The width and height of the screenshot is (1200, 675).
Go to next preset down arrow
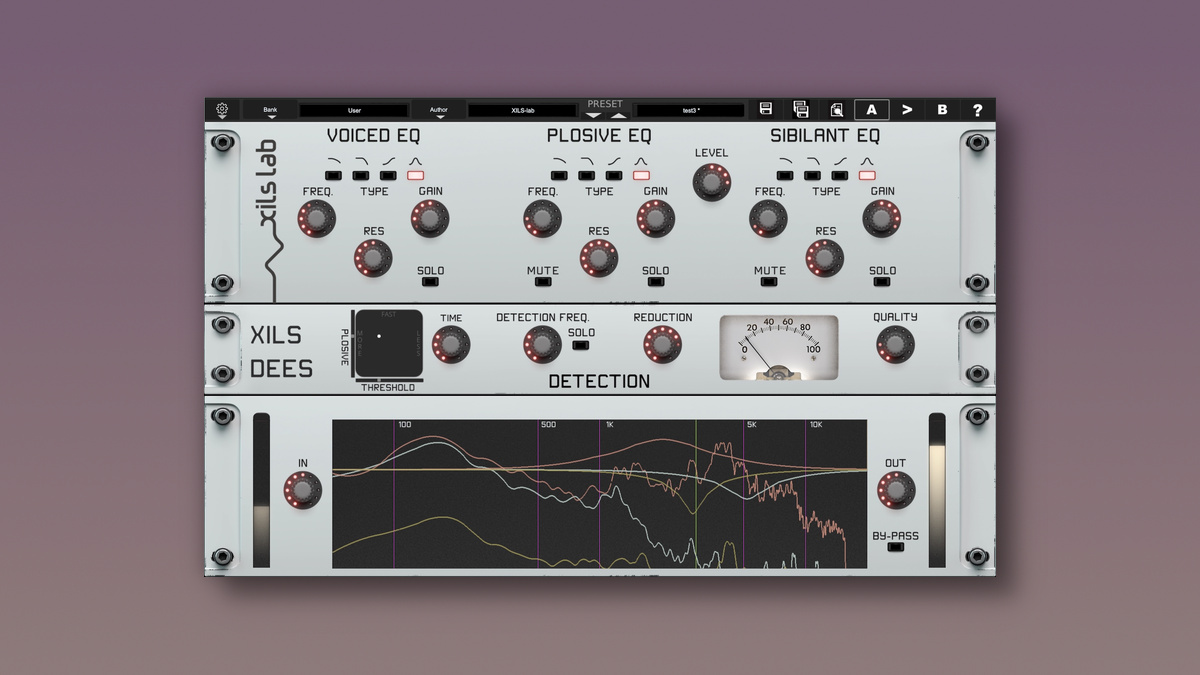[x=594, y=115]
